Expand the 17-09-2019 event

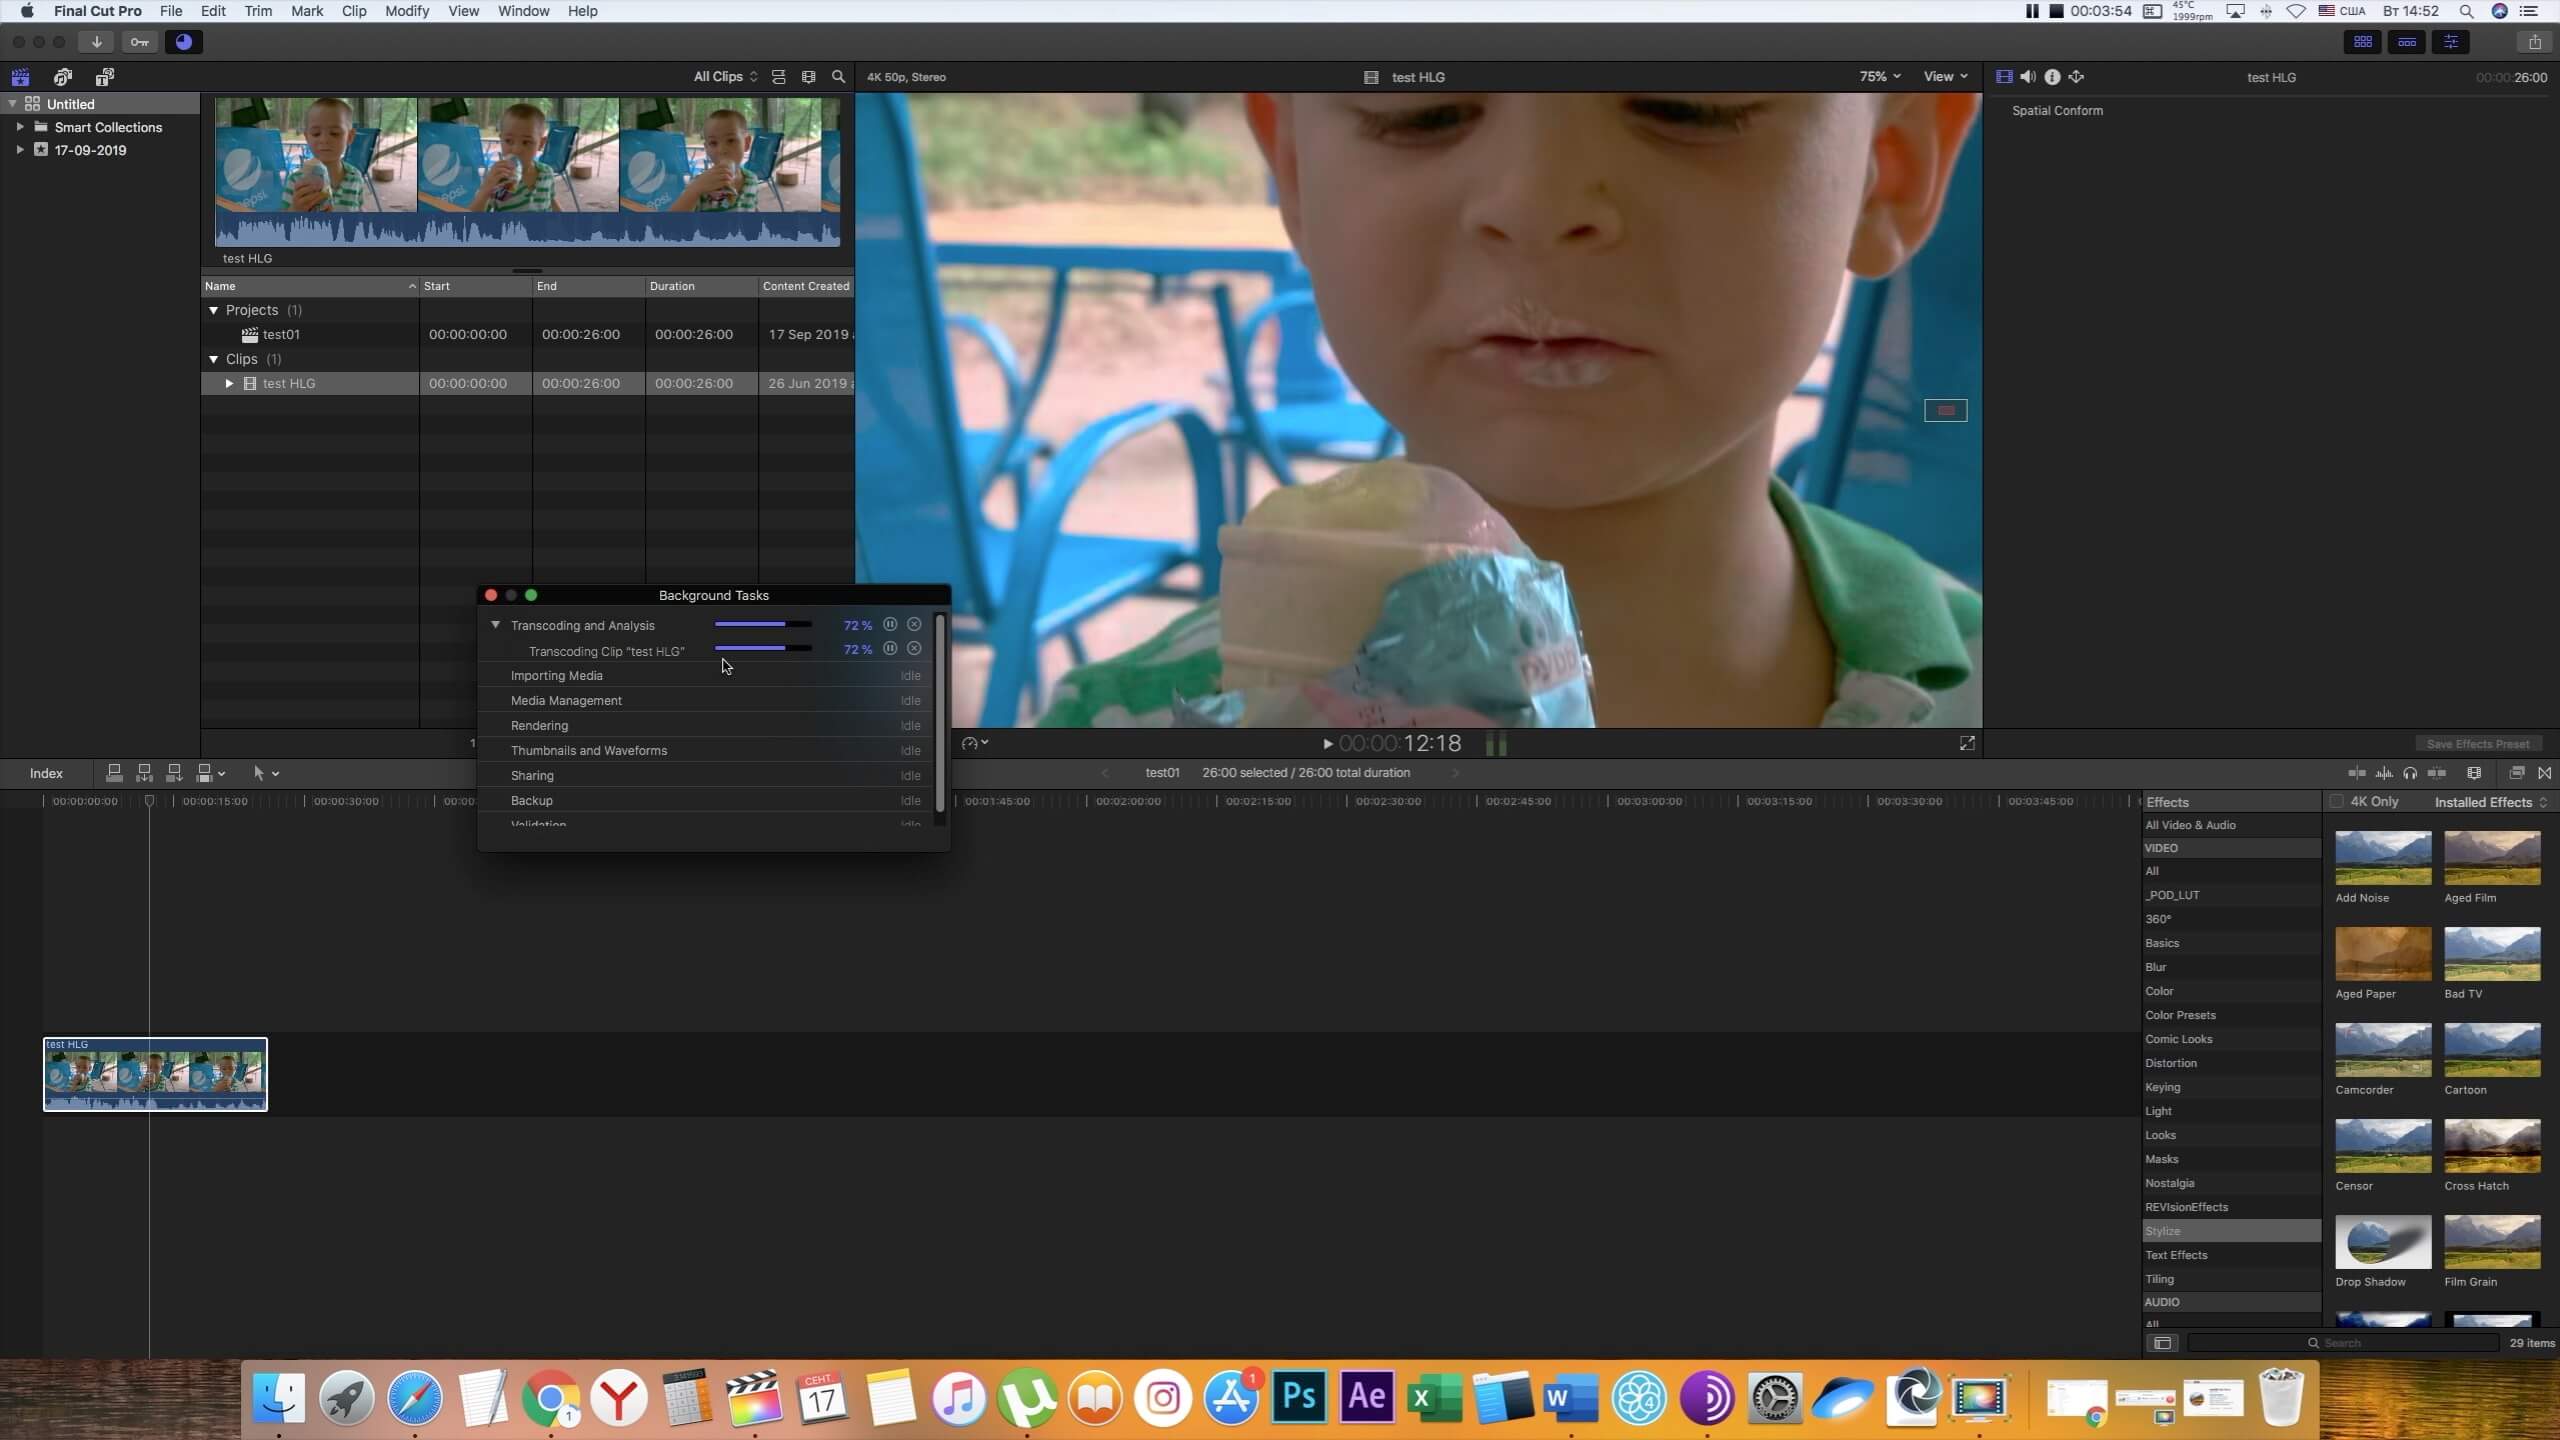20,150
